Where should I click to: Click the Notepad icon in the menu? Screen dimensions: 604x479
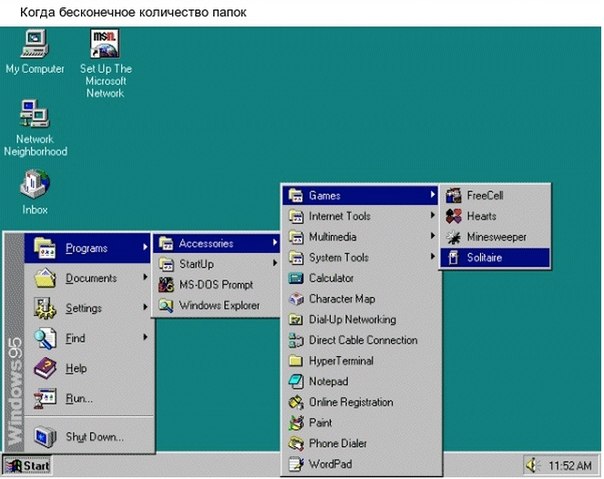pos(295,382)
